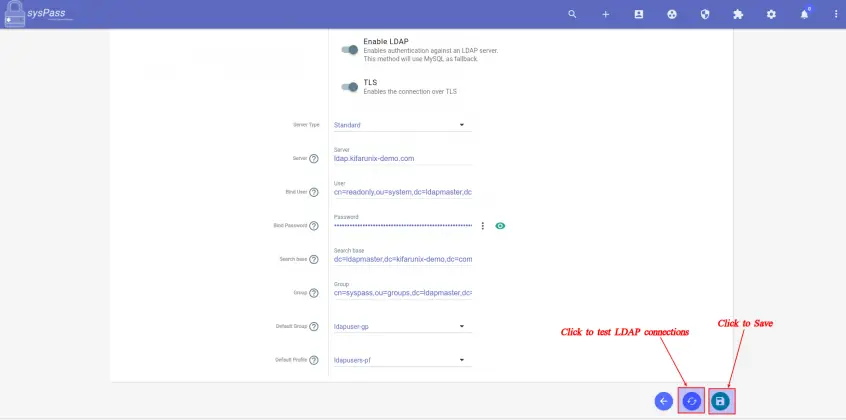Show the bind password with eye icon
This screenshot has height=420, width=846.
tap(500, 226)
